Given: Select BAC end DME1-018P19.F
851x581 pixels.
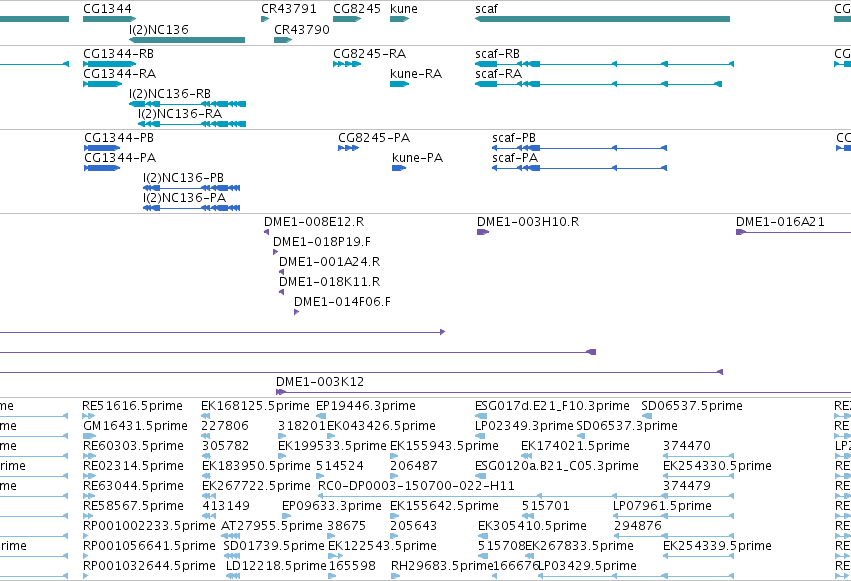Looking at the screenshot, I should pyautogui.click(x=322, y=242).
